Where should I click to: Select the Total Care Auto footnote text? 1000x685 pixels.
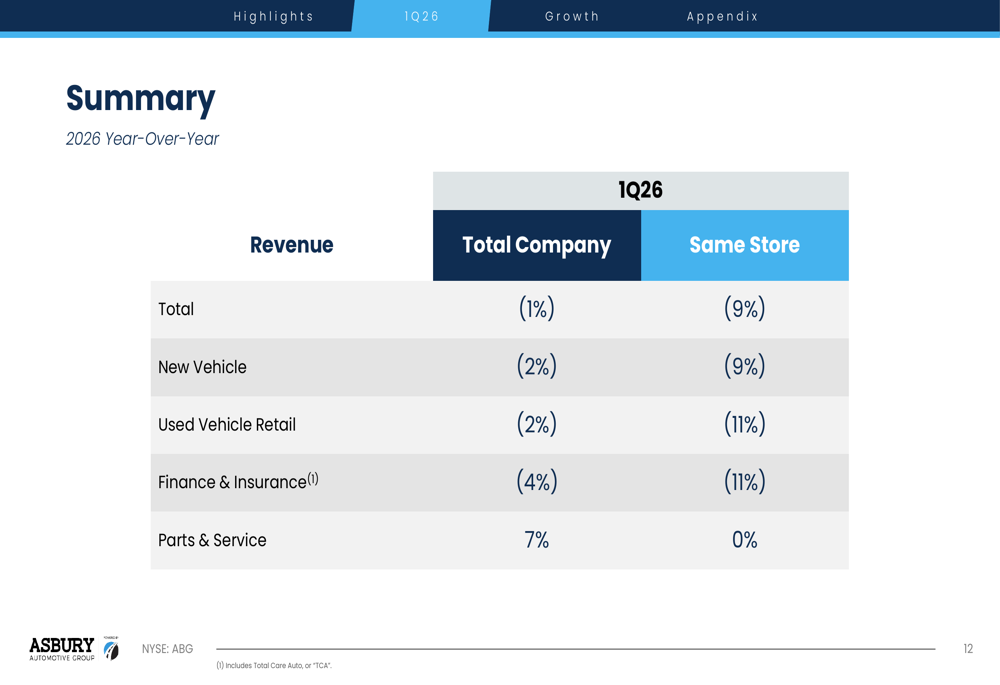coord(274,666)
